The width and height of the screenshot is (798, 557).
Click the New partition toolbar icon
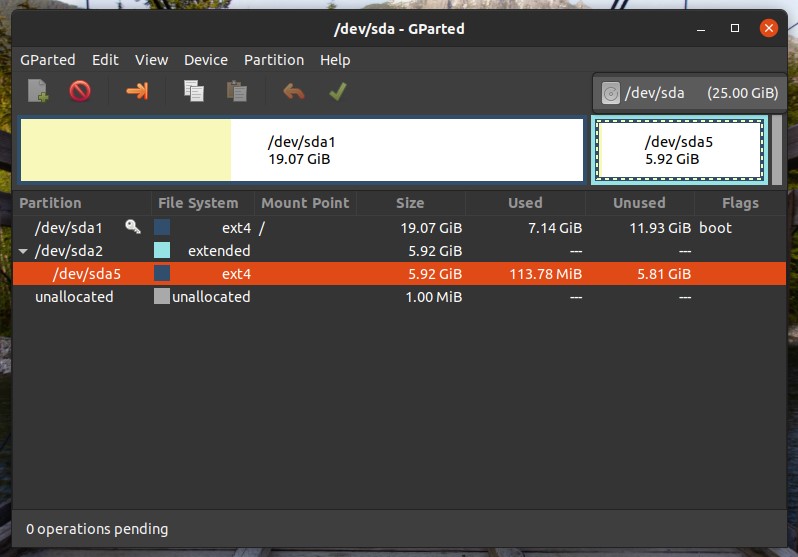tap(38, 92)
